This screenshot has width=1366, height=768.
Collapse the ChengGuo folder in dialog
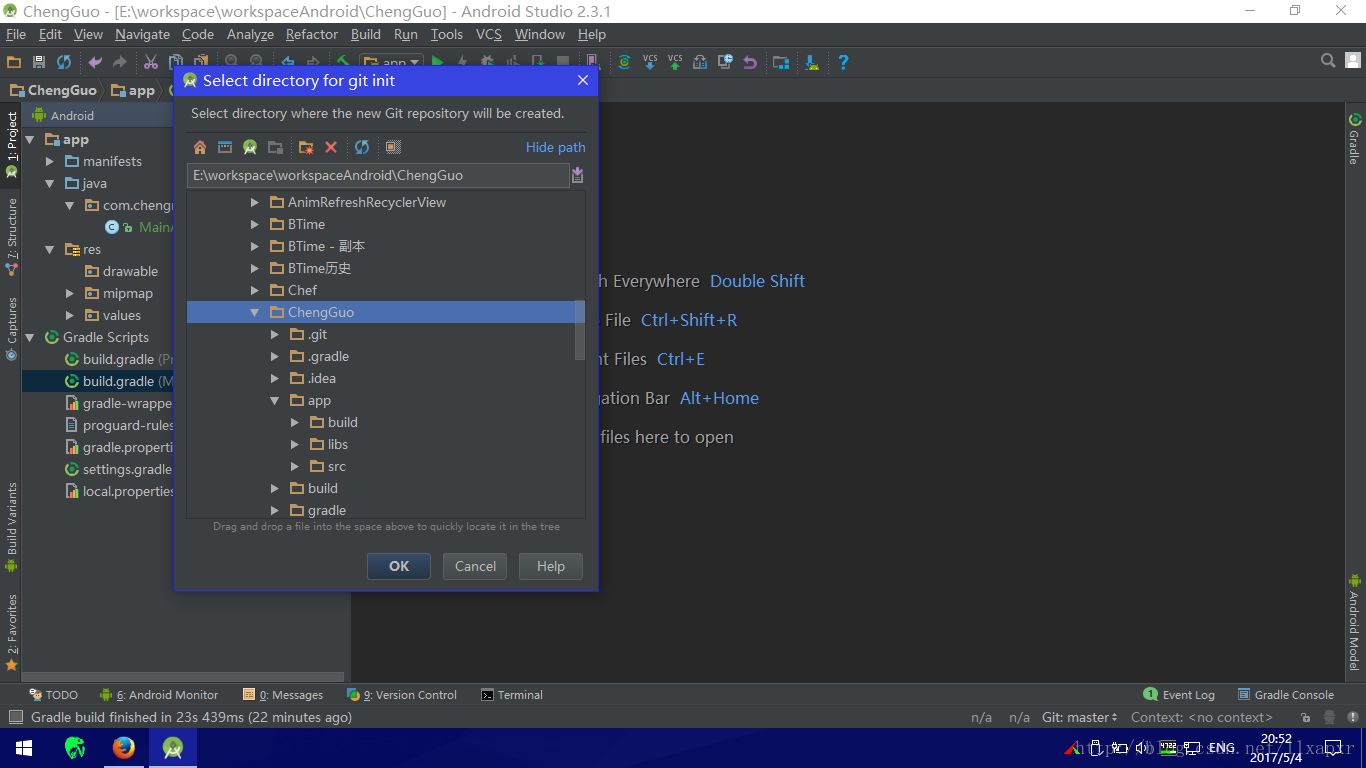(255, 312)
